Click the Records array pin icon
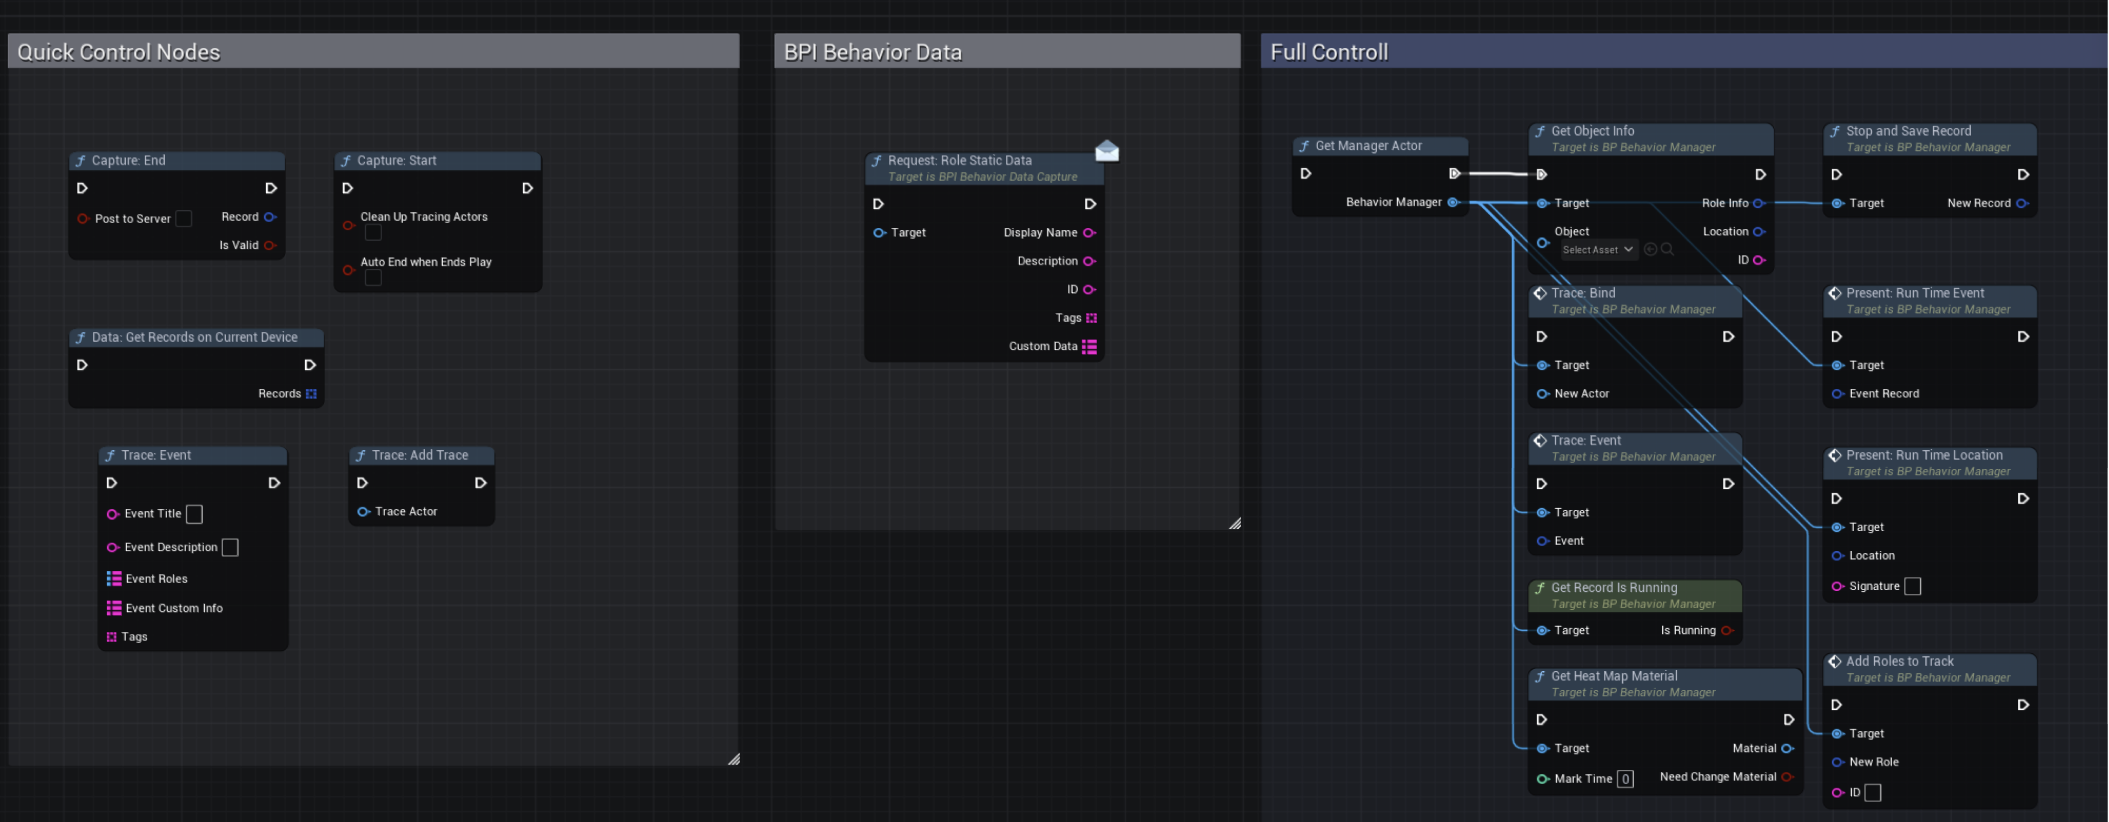 pos(311,394)
